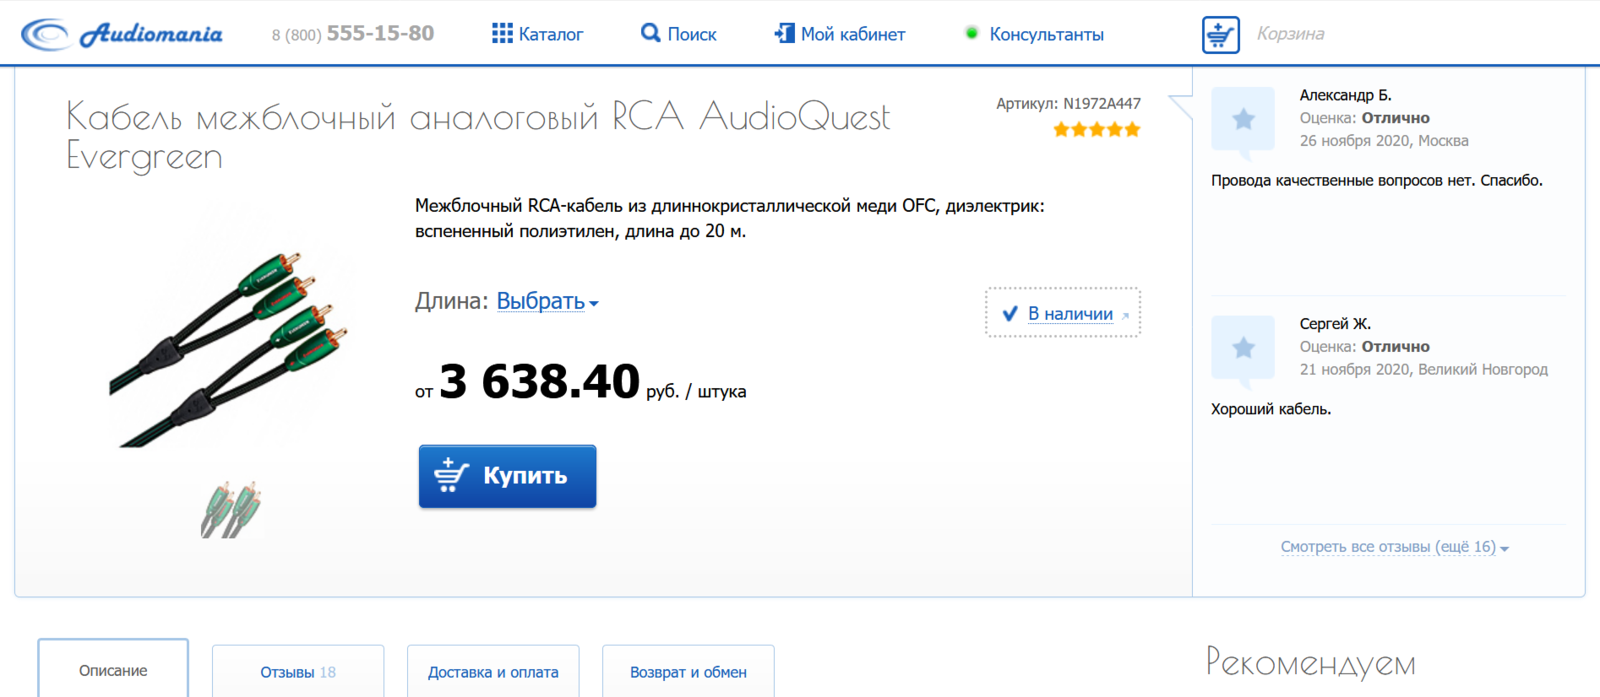Screen dimensions: 1600x697
Task: Click the 8 (800) 555-15-80 phone number
Action: pyautogui.click(x=352, y=32)
